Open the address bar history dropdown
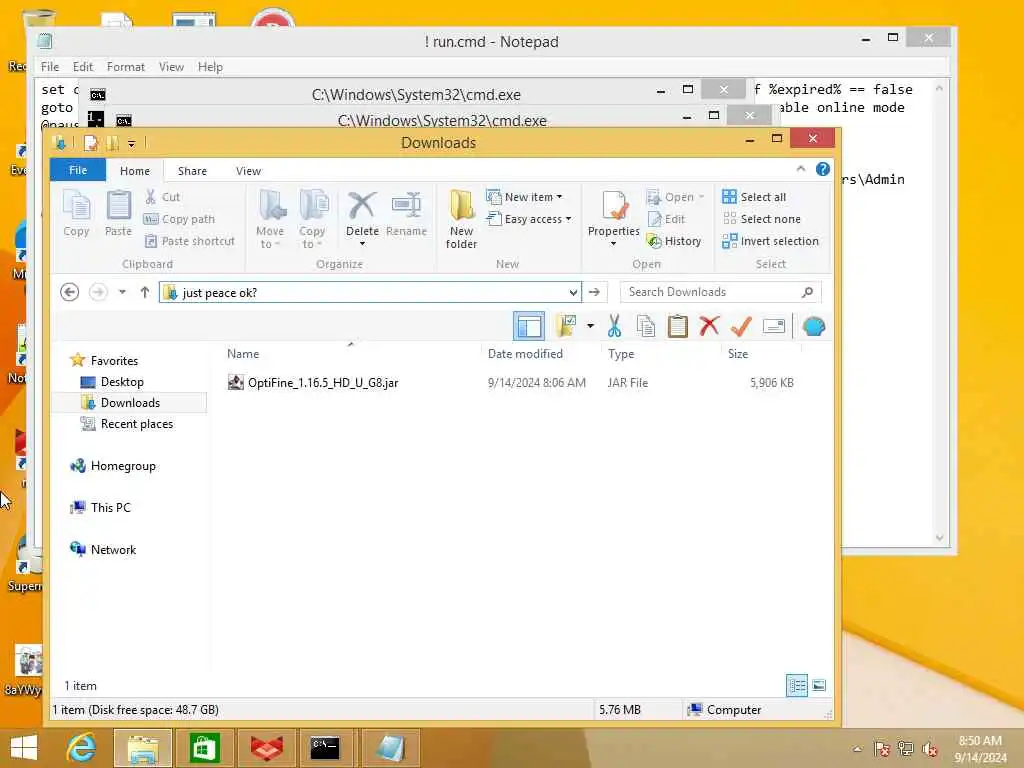The image size is (1024, 768). (573, 292)
